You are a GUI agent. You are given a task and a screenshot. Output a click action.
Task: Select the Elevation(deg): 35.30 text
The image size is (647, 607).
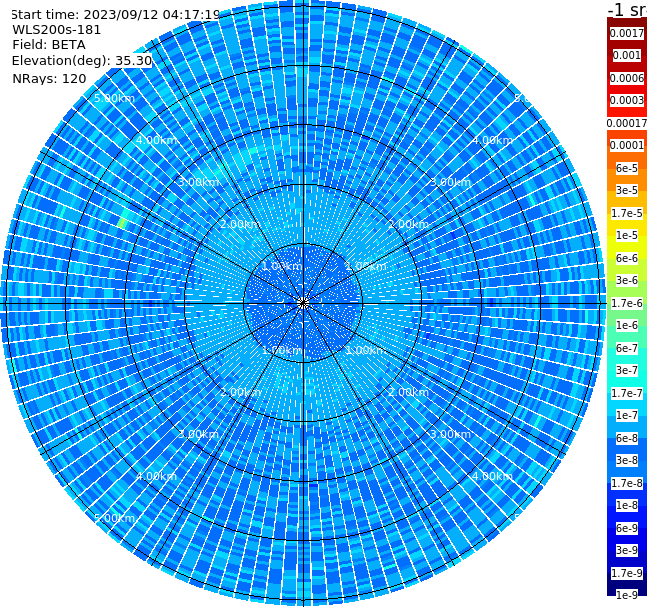pos(82,61)
